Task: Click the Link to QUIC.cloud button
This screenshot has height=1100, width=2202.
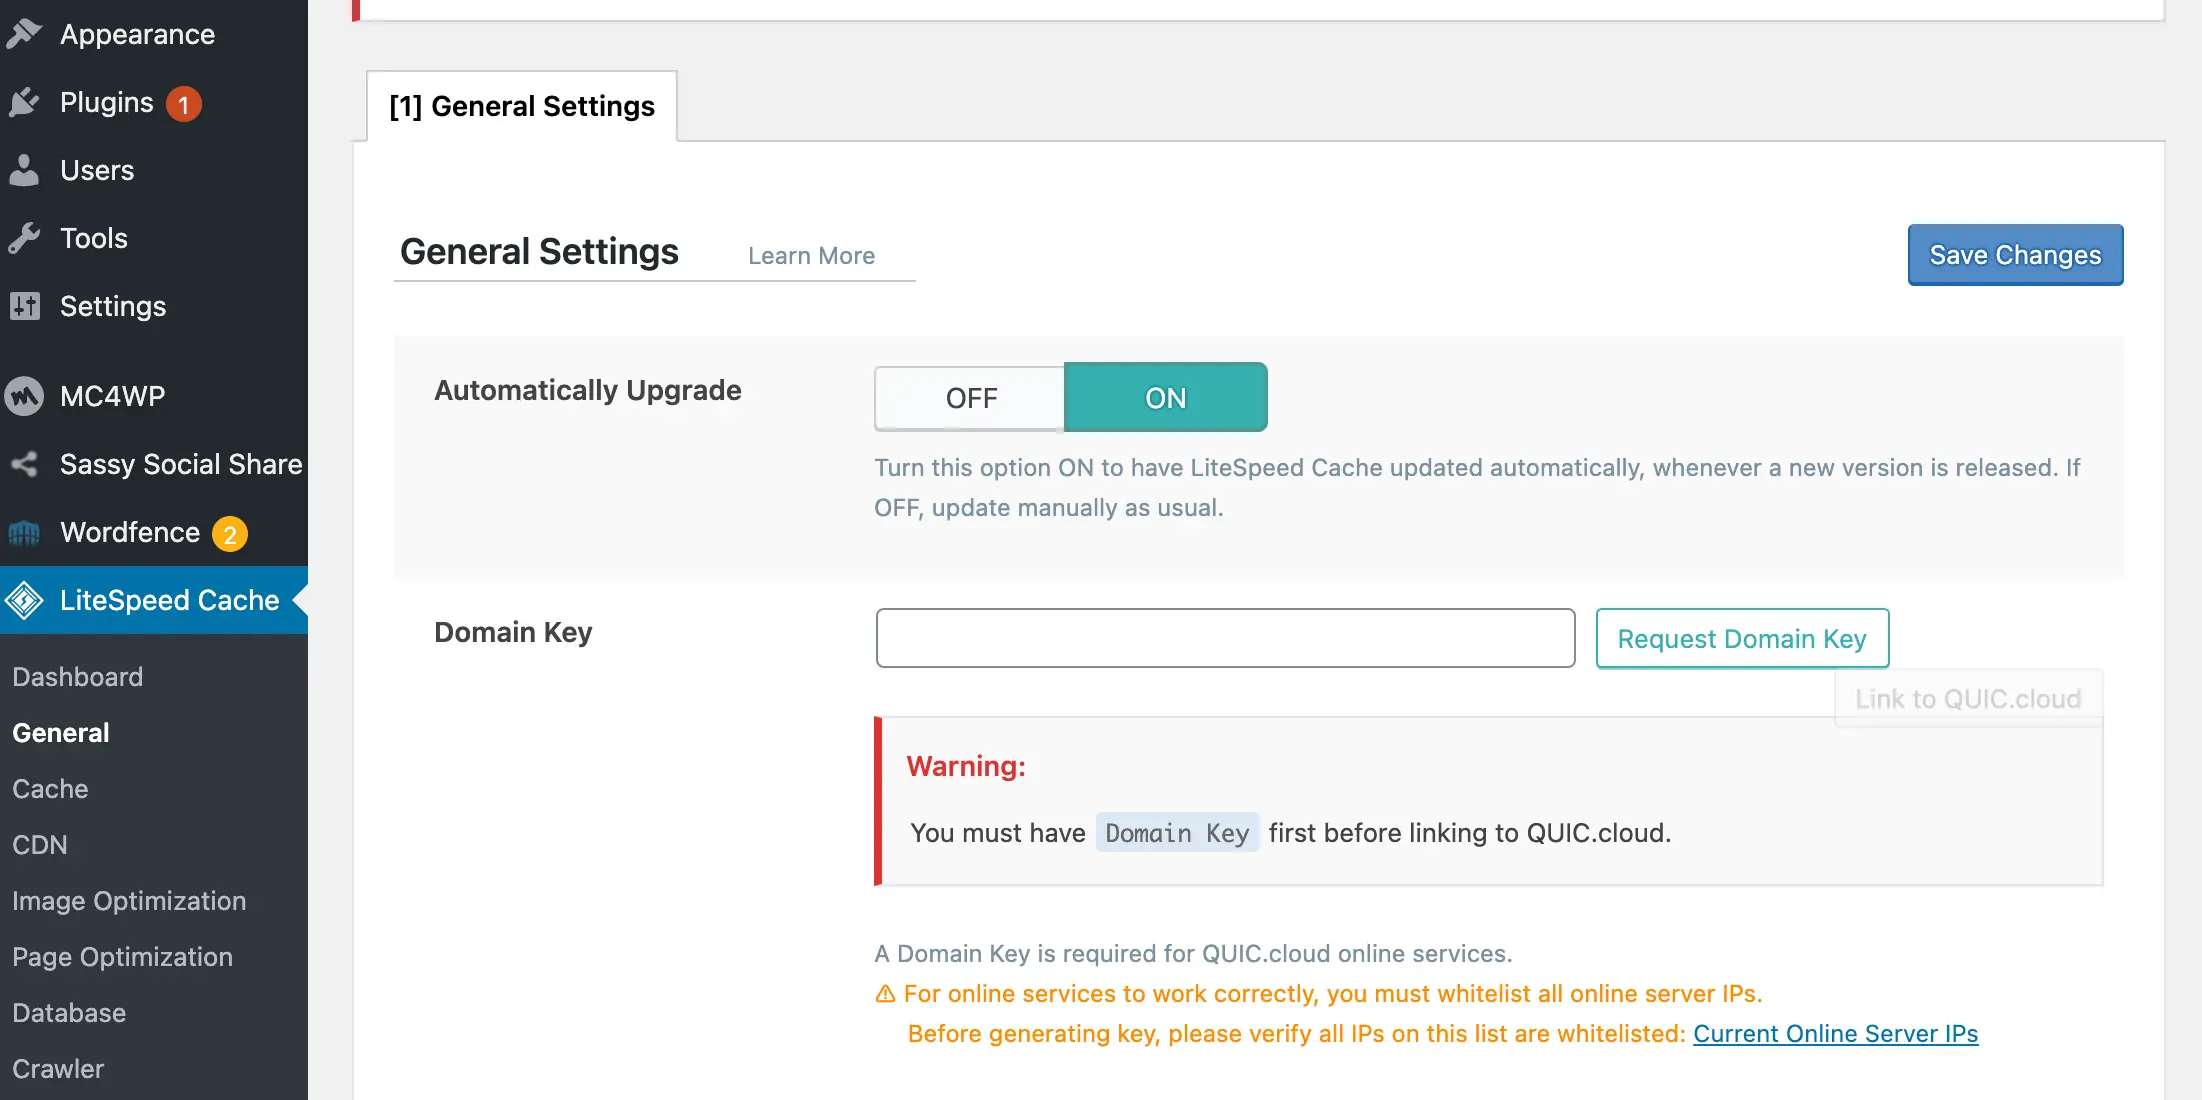Action: click(1968, 699)
